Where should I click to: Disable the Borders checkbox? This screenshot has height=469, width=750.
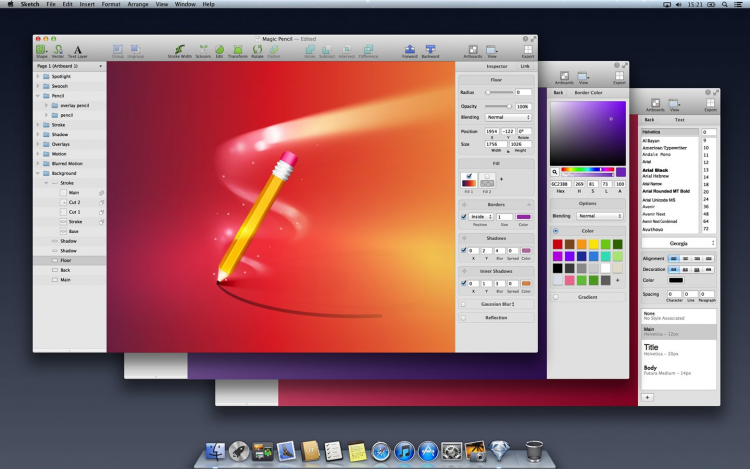[x=463, y=216]
